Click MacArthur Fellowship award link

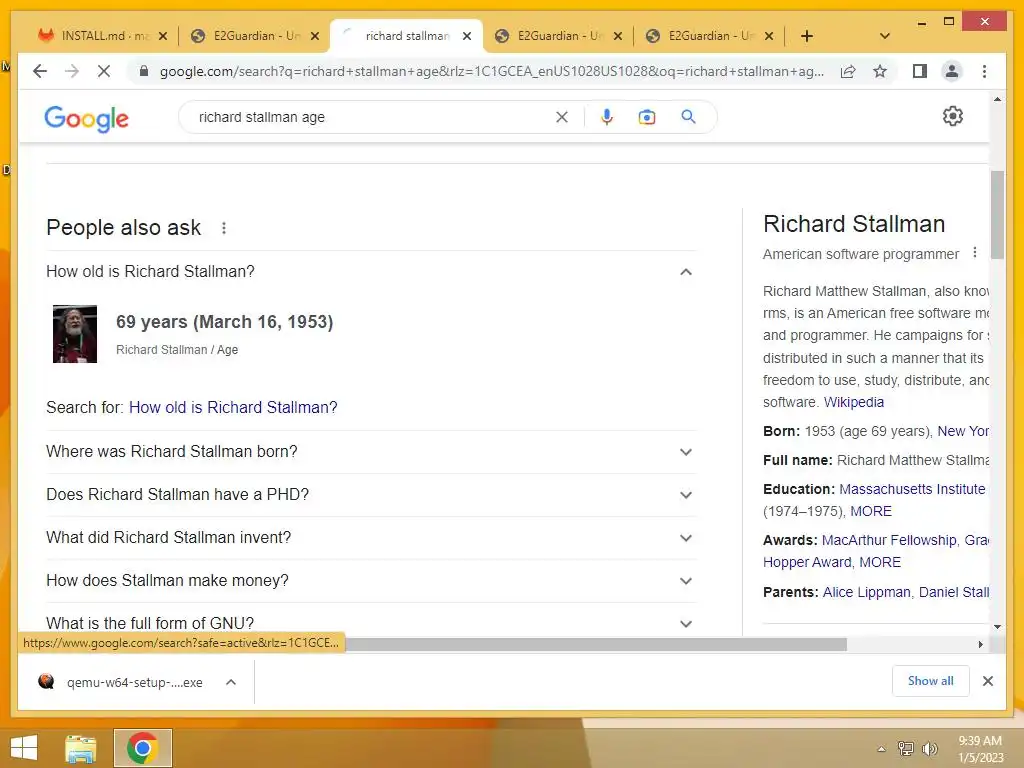coord(889,540)
